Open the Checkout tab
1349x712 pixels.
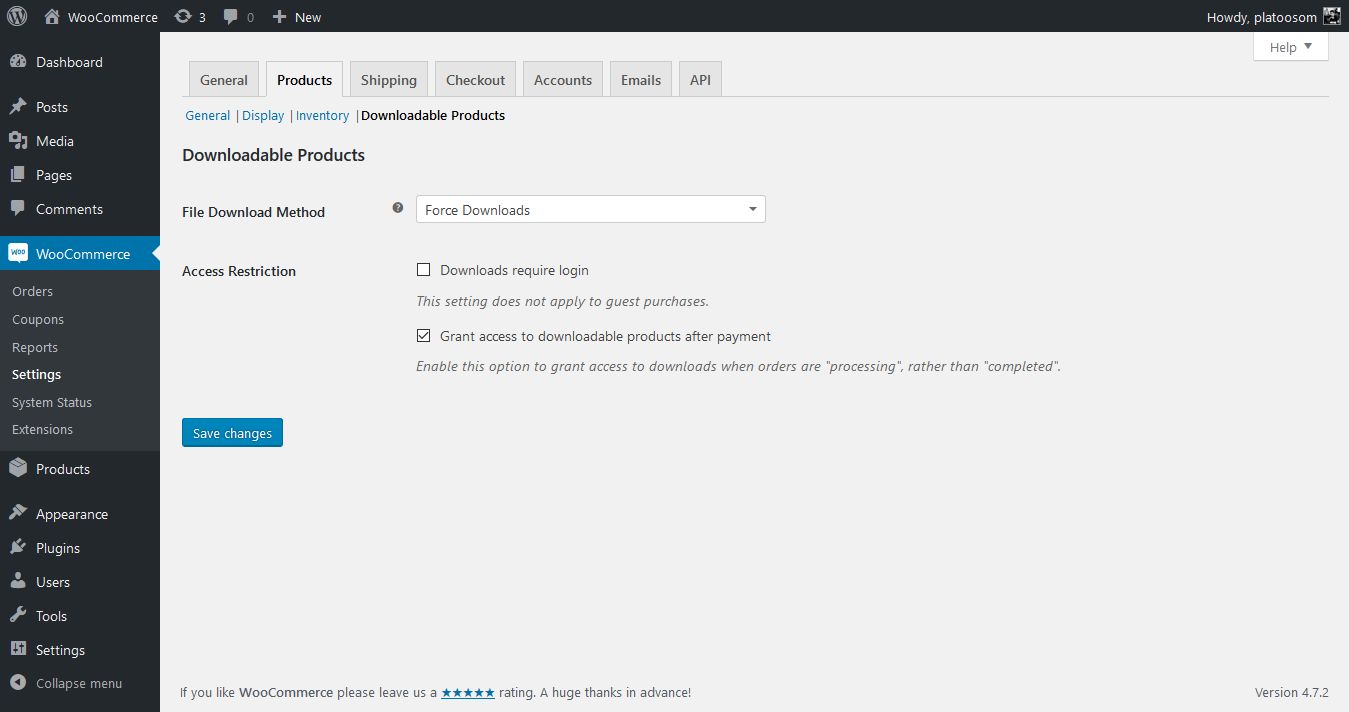pyautogui.click(x=476, y=80)
